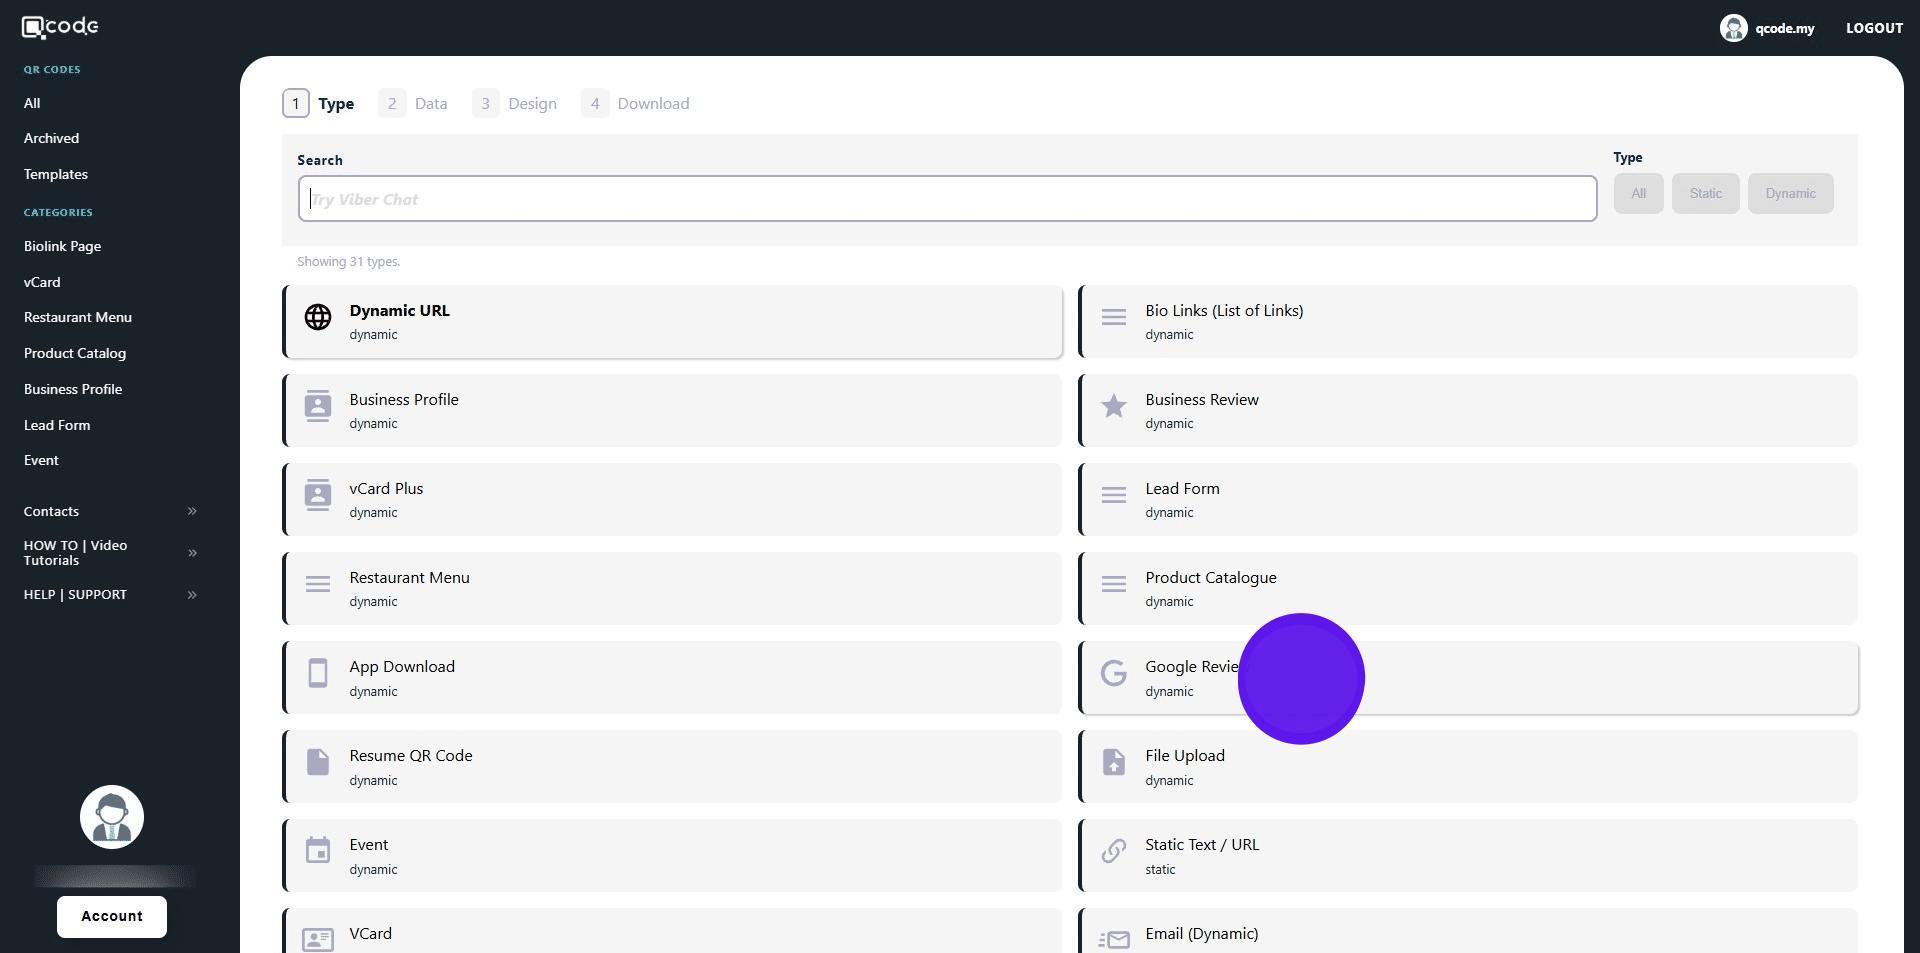
Task: Click the LOGOUT link
Action: click(x=1873, y=28)
